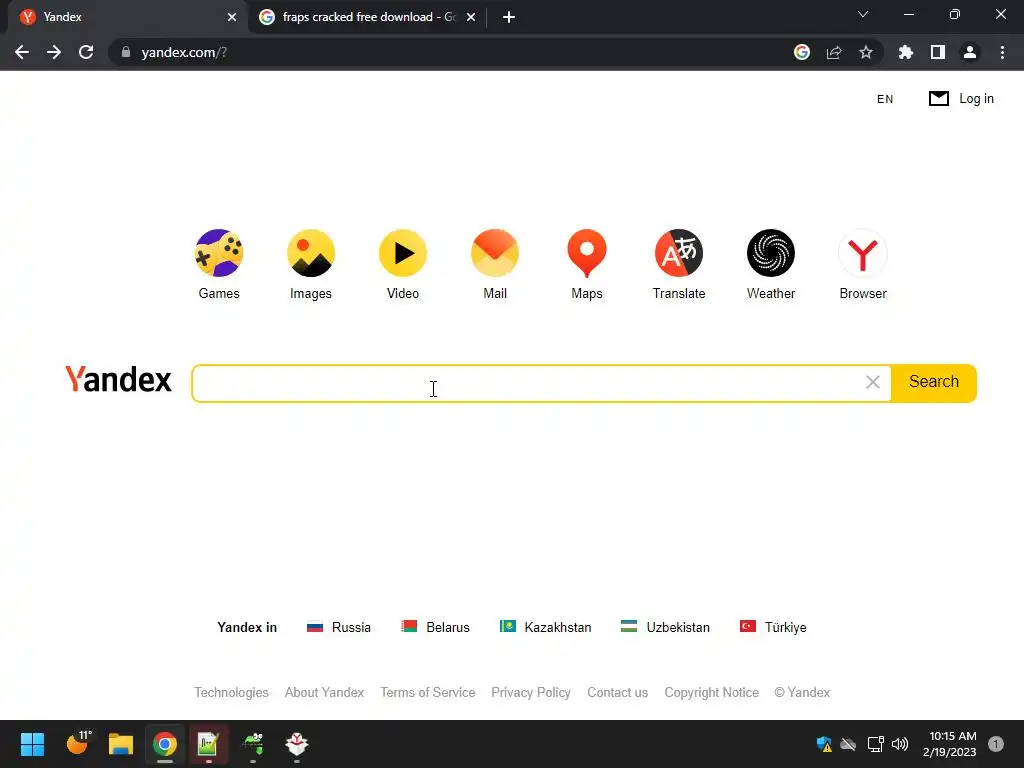Screen dimensions: 1024x768
Task: Open Windows Security tray icon
Action: 824,744
